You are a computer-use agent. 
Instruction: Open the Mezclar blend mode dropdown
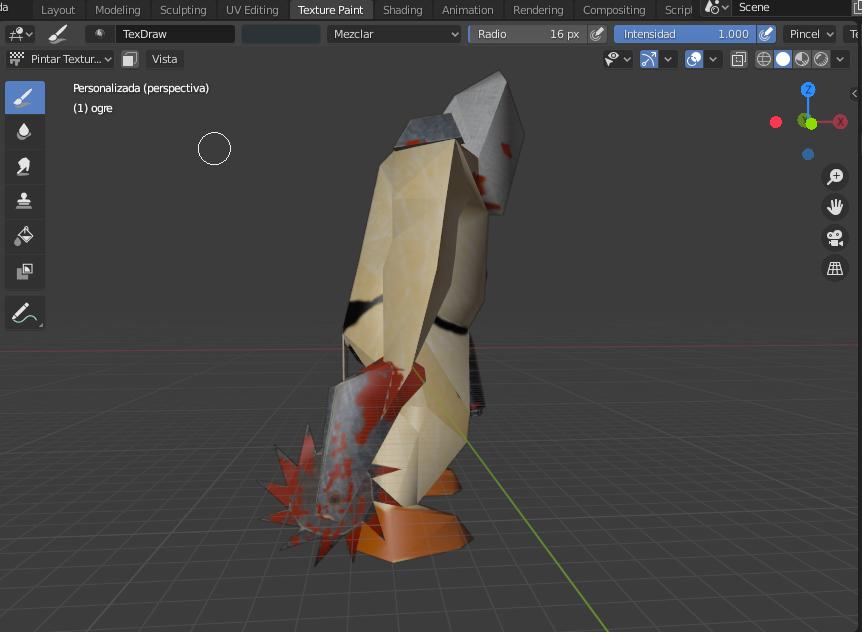(x=395, y=34)
